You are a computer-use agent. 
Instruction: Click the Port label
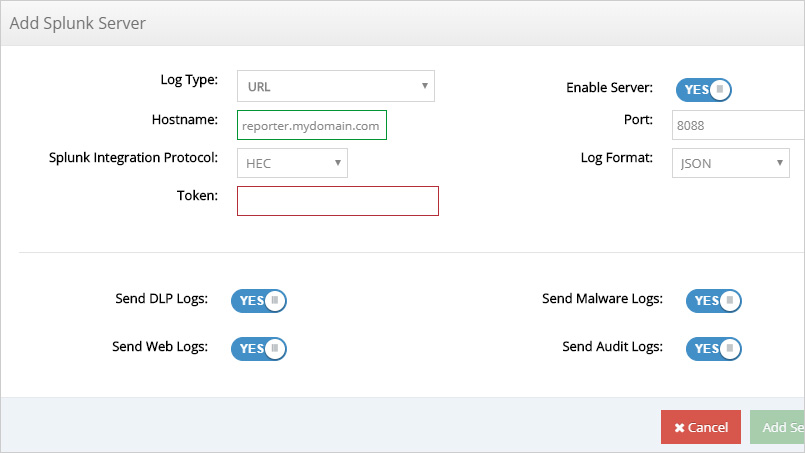pos(638,120)
